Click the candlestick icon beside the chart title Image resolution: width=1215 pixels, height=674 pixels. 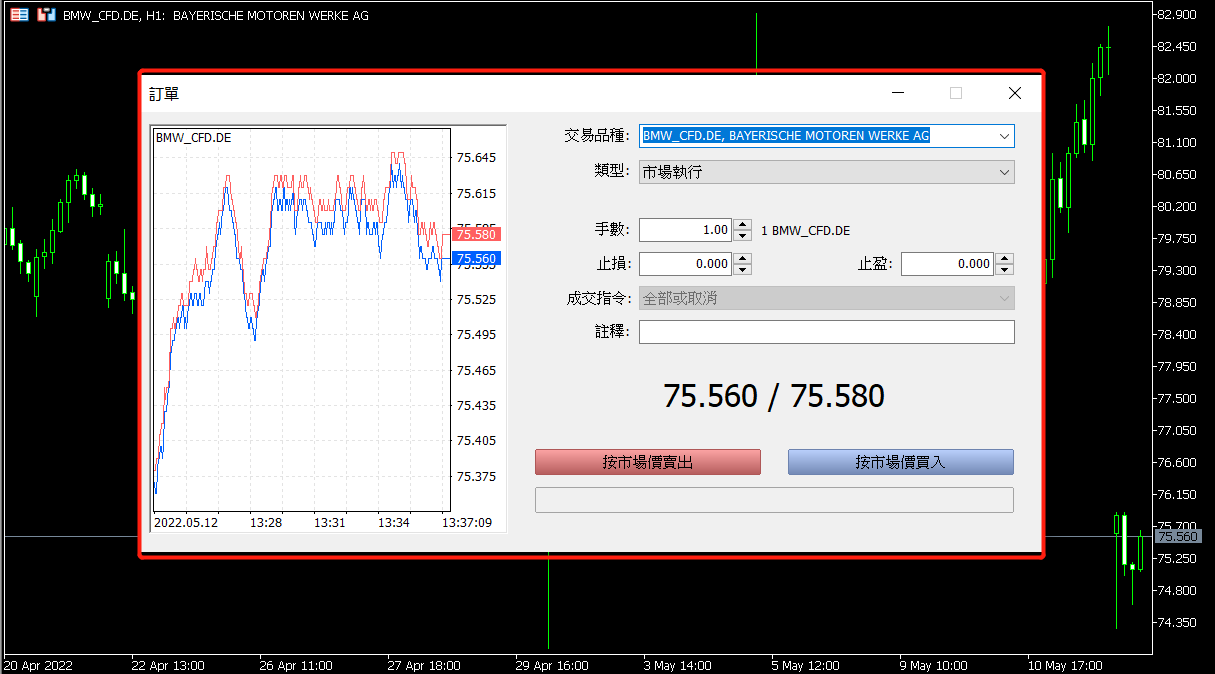pos(46,15)
